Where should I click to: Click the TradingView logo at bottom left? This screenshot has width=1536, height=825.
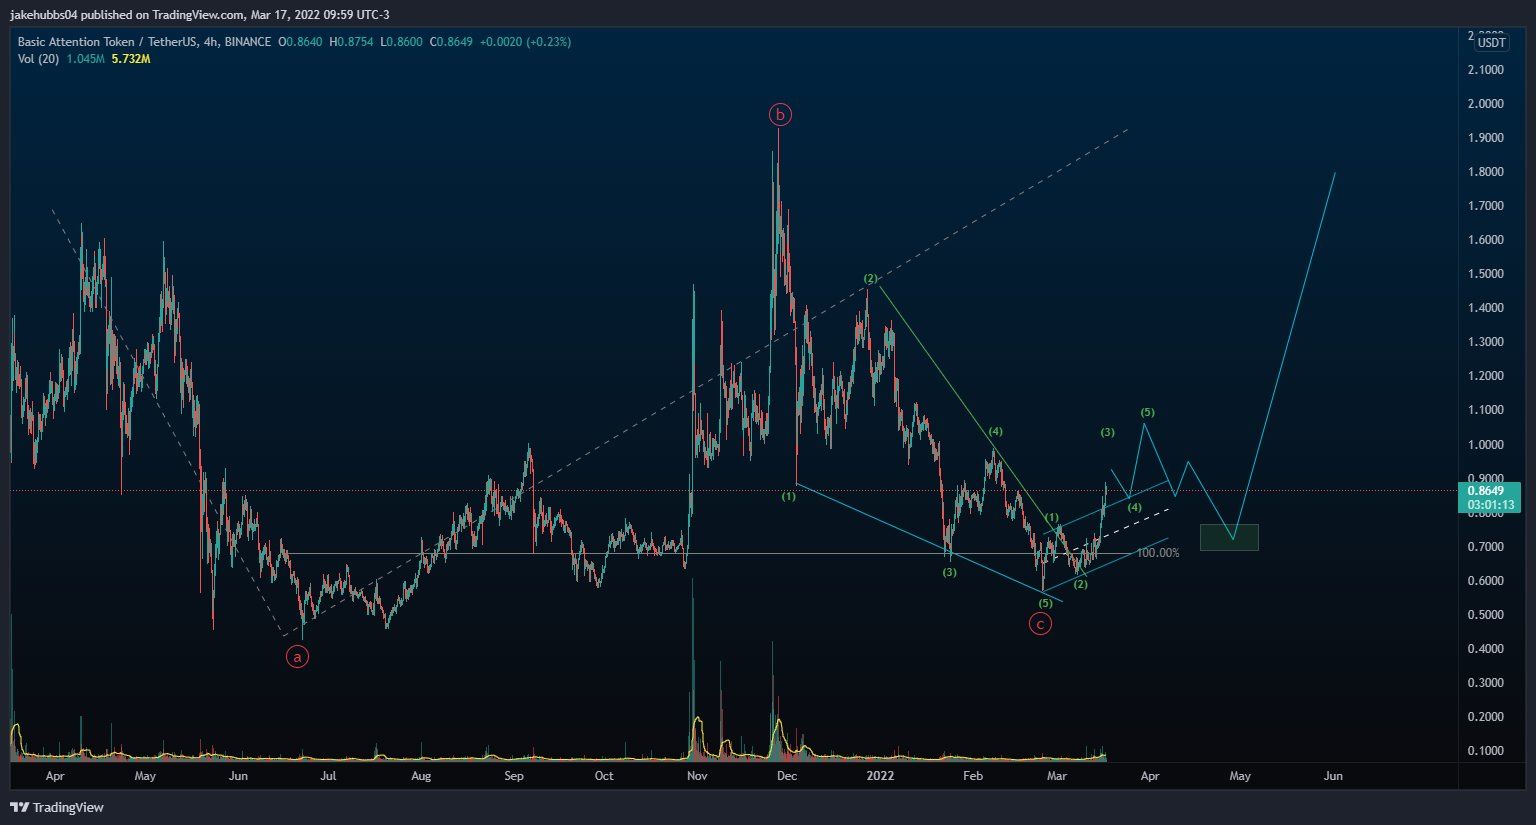[x=57, y=807]
